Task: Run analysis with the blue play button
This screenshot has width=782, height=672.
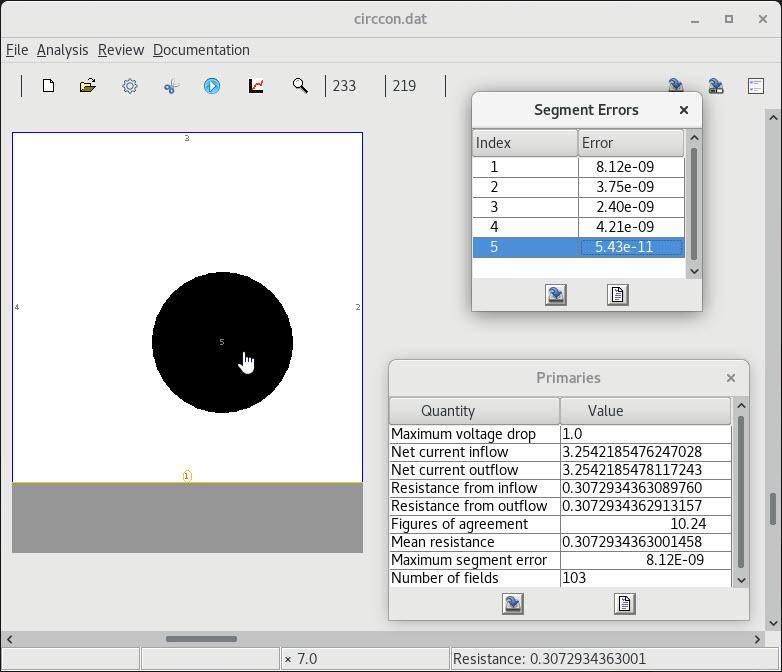Action: 212,86
